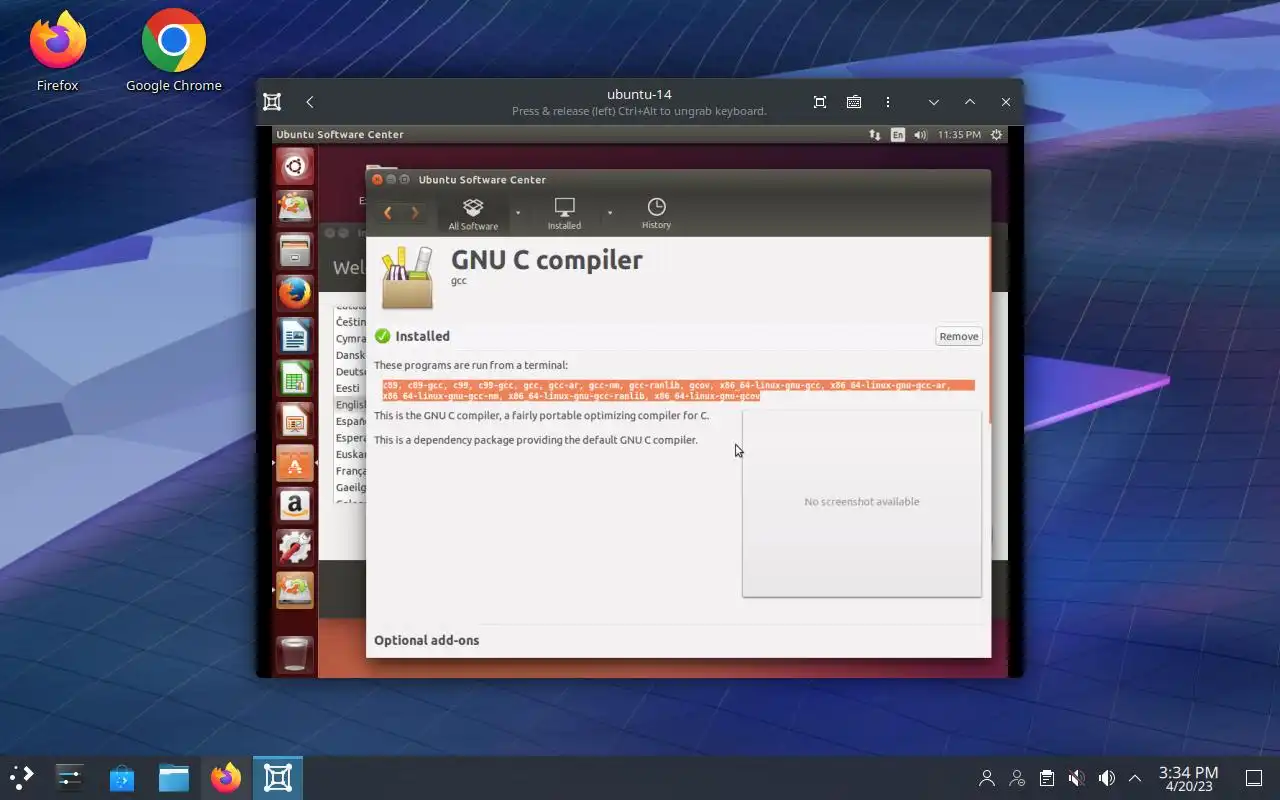
Task: Click the No screenshot available thumbnail
Action: point(862,502)
